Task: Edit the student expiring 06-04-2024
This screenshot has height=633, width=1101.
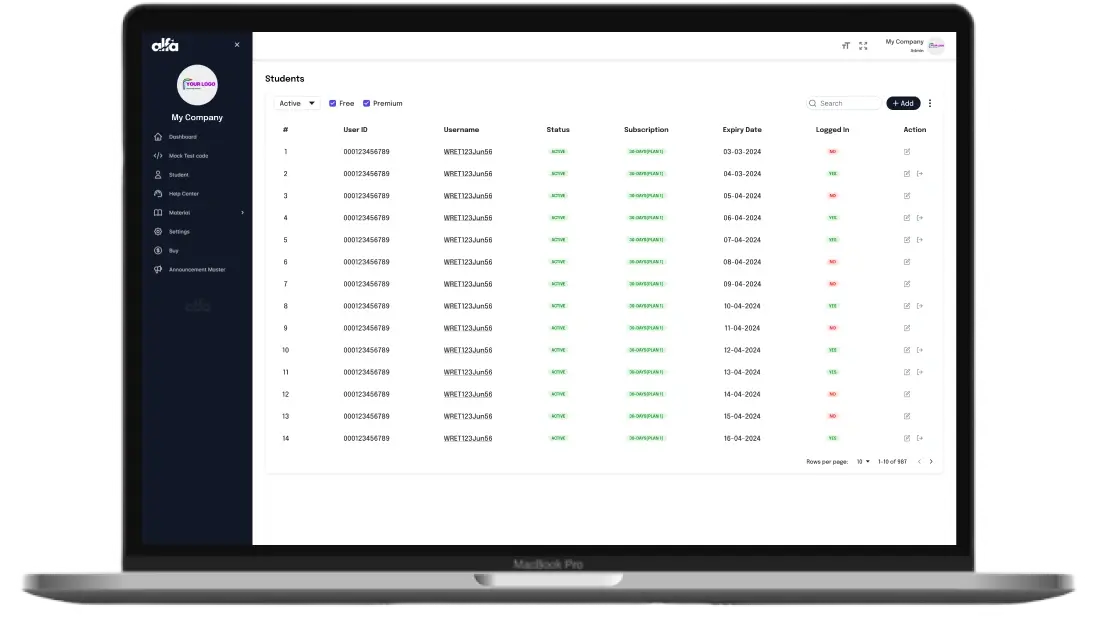Action: coord(906,218)
